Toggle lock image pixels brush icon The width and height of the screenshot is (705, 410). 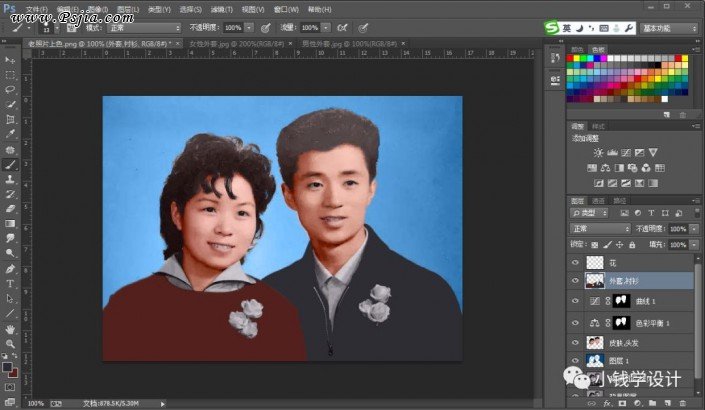coord(607,245)
